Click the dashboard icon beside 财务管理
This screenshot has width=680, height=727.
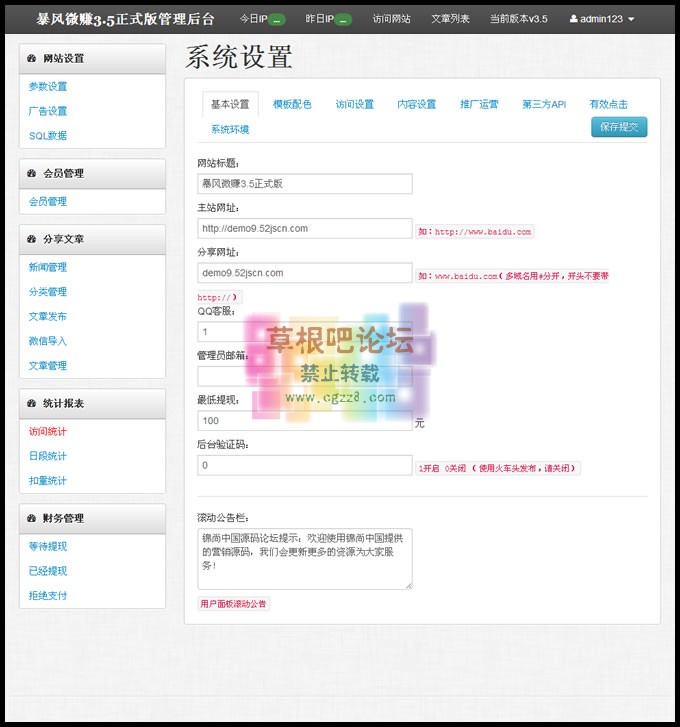point(34,519)
